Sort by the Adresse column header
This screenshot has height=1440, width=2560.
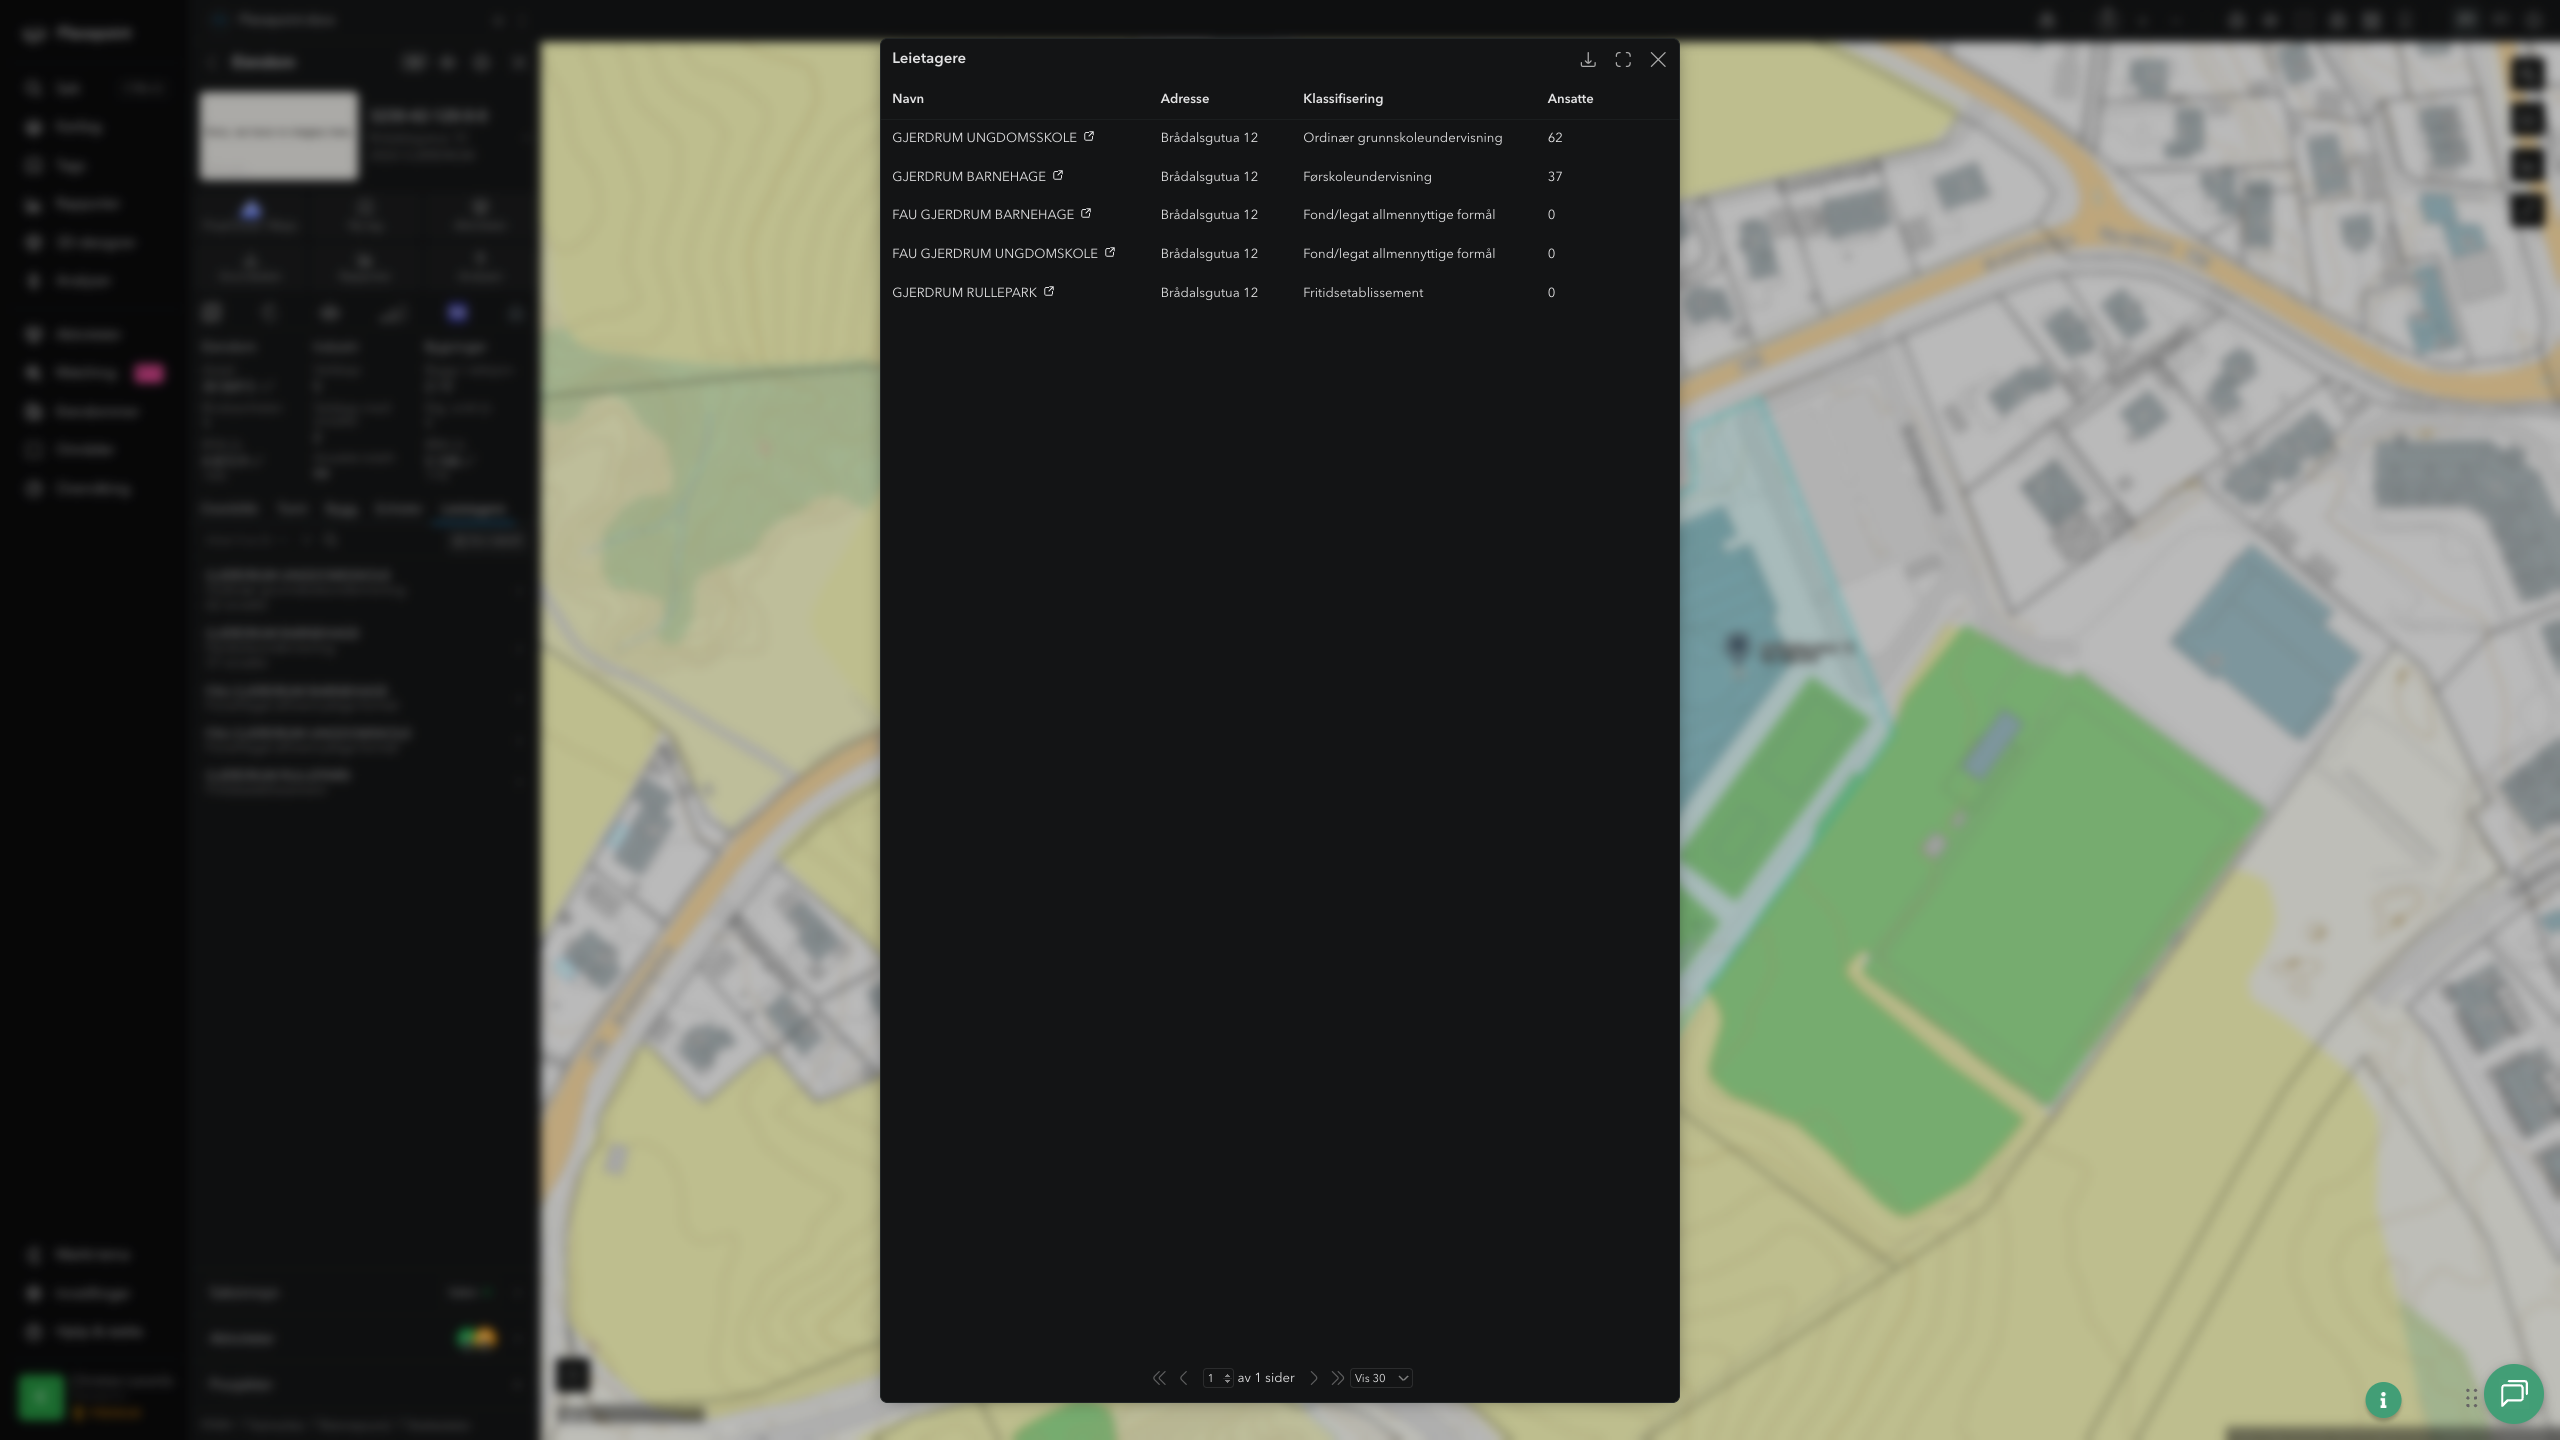(1185, 99)
